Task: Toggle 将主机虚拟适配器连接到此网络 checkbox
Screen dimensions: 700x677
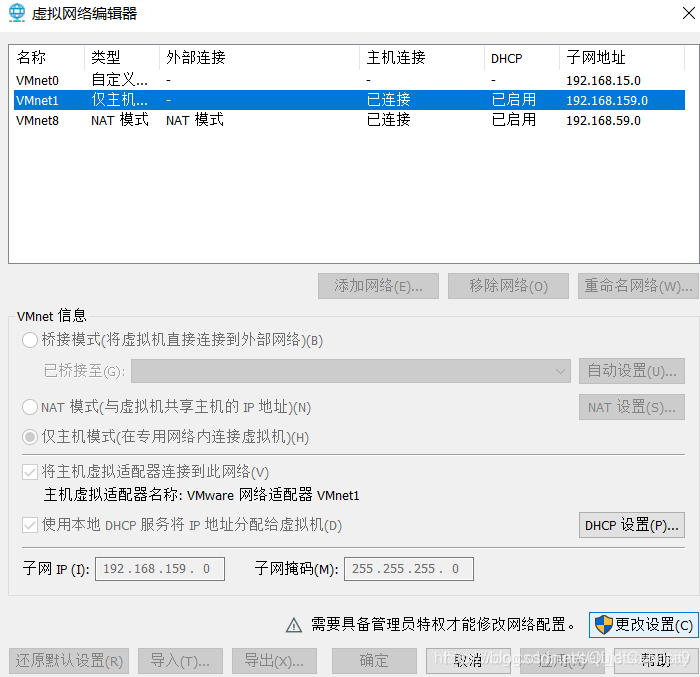Action: [30, 472]
